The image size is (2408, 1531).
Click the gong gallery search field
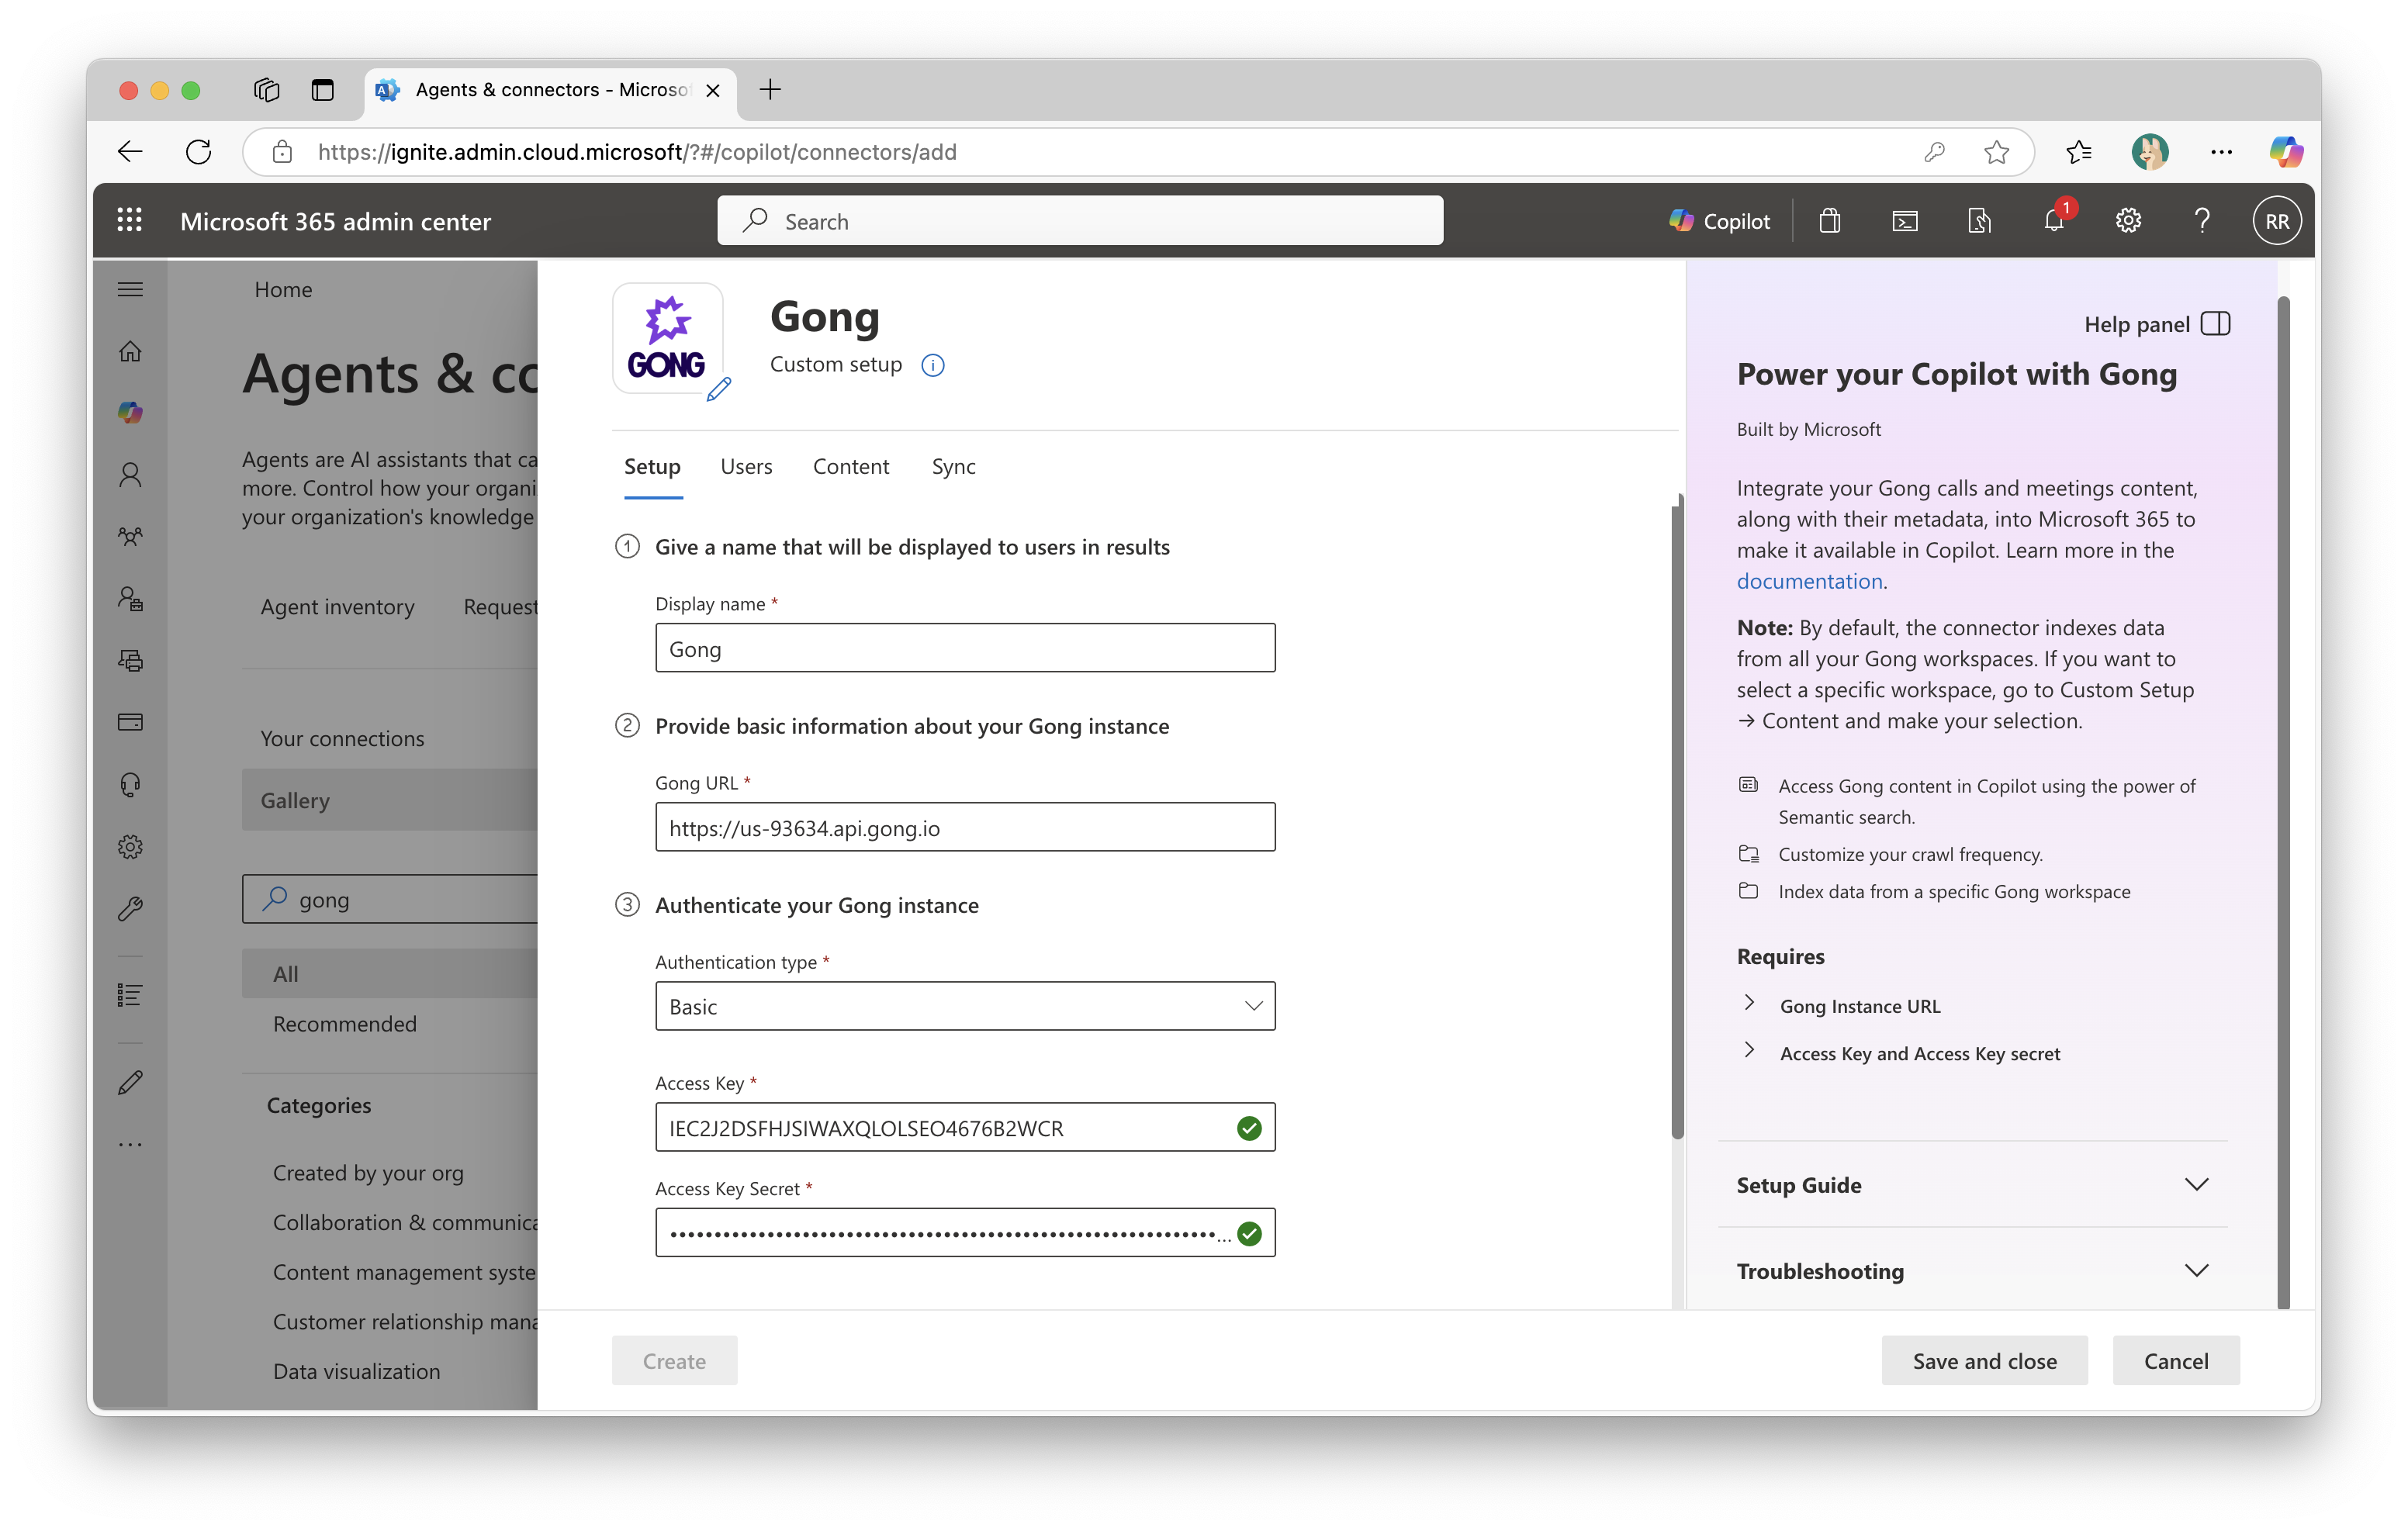click(x=389, y=899)
